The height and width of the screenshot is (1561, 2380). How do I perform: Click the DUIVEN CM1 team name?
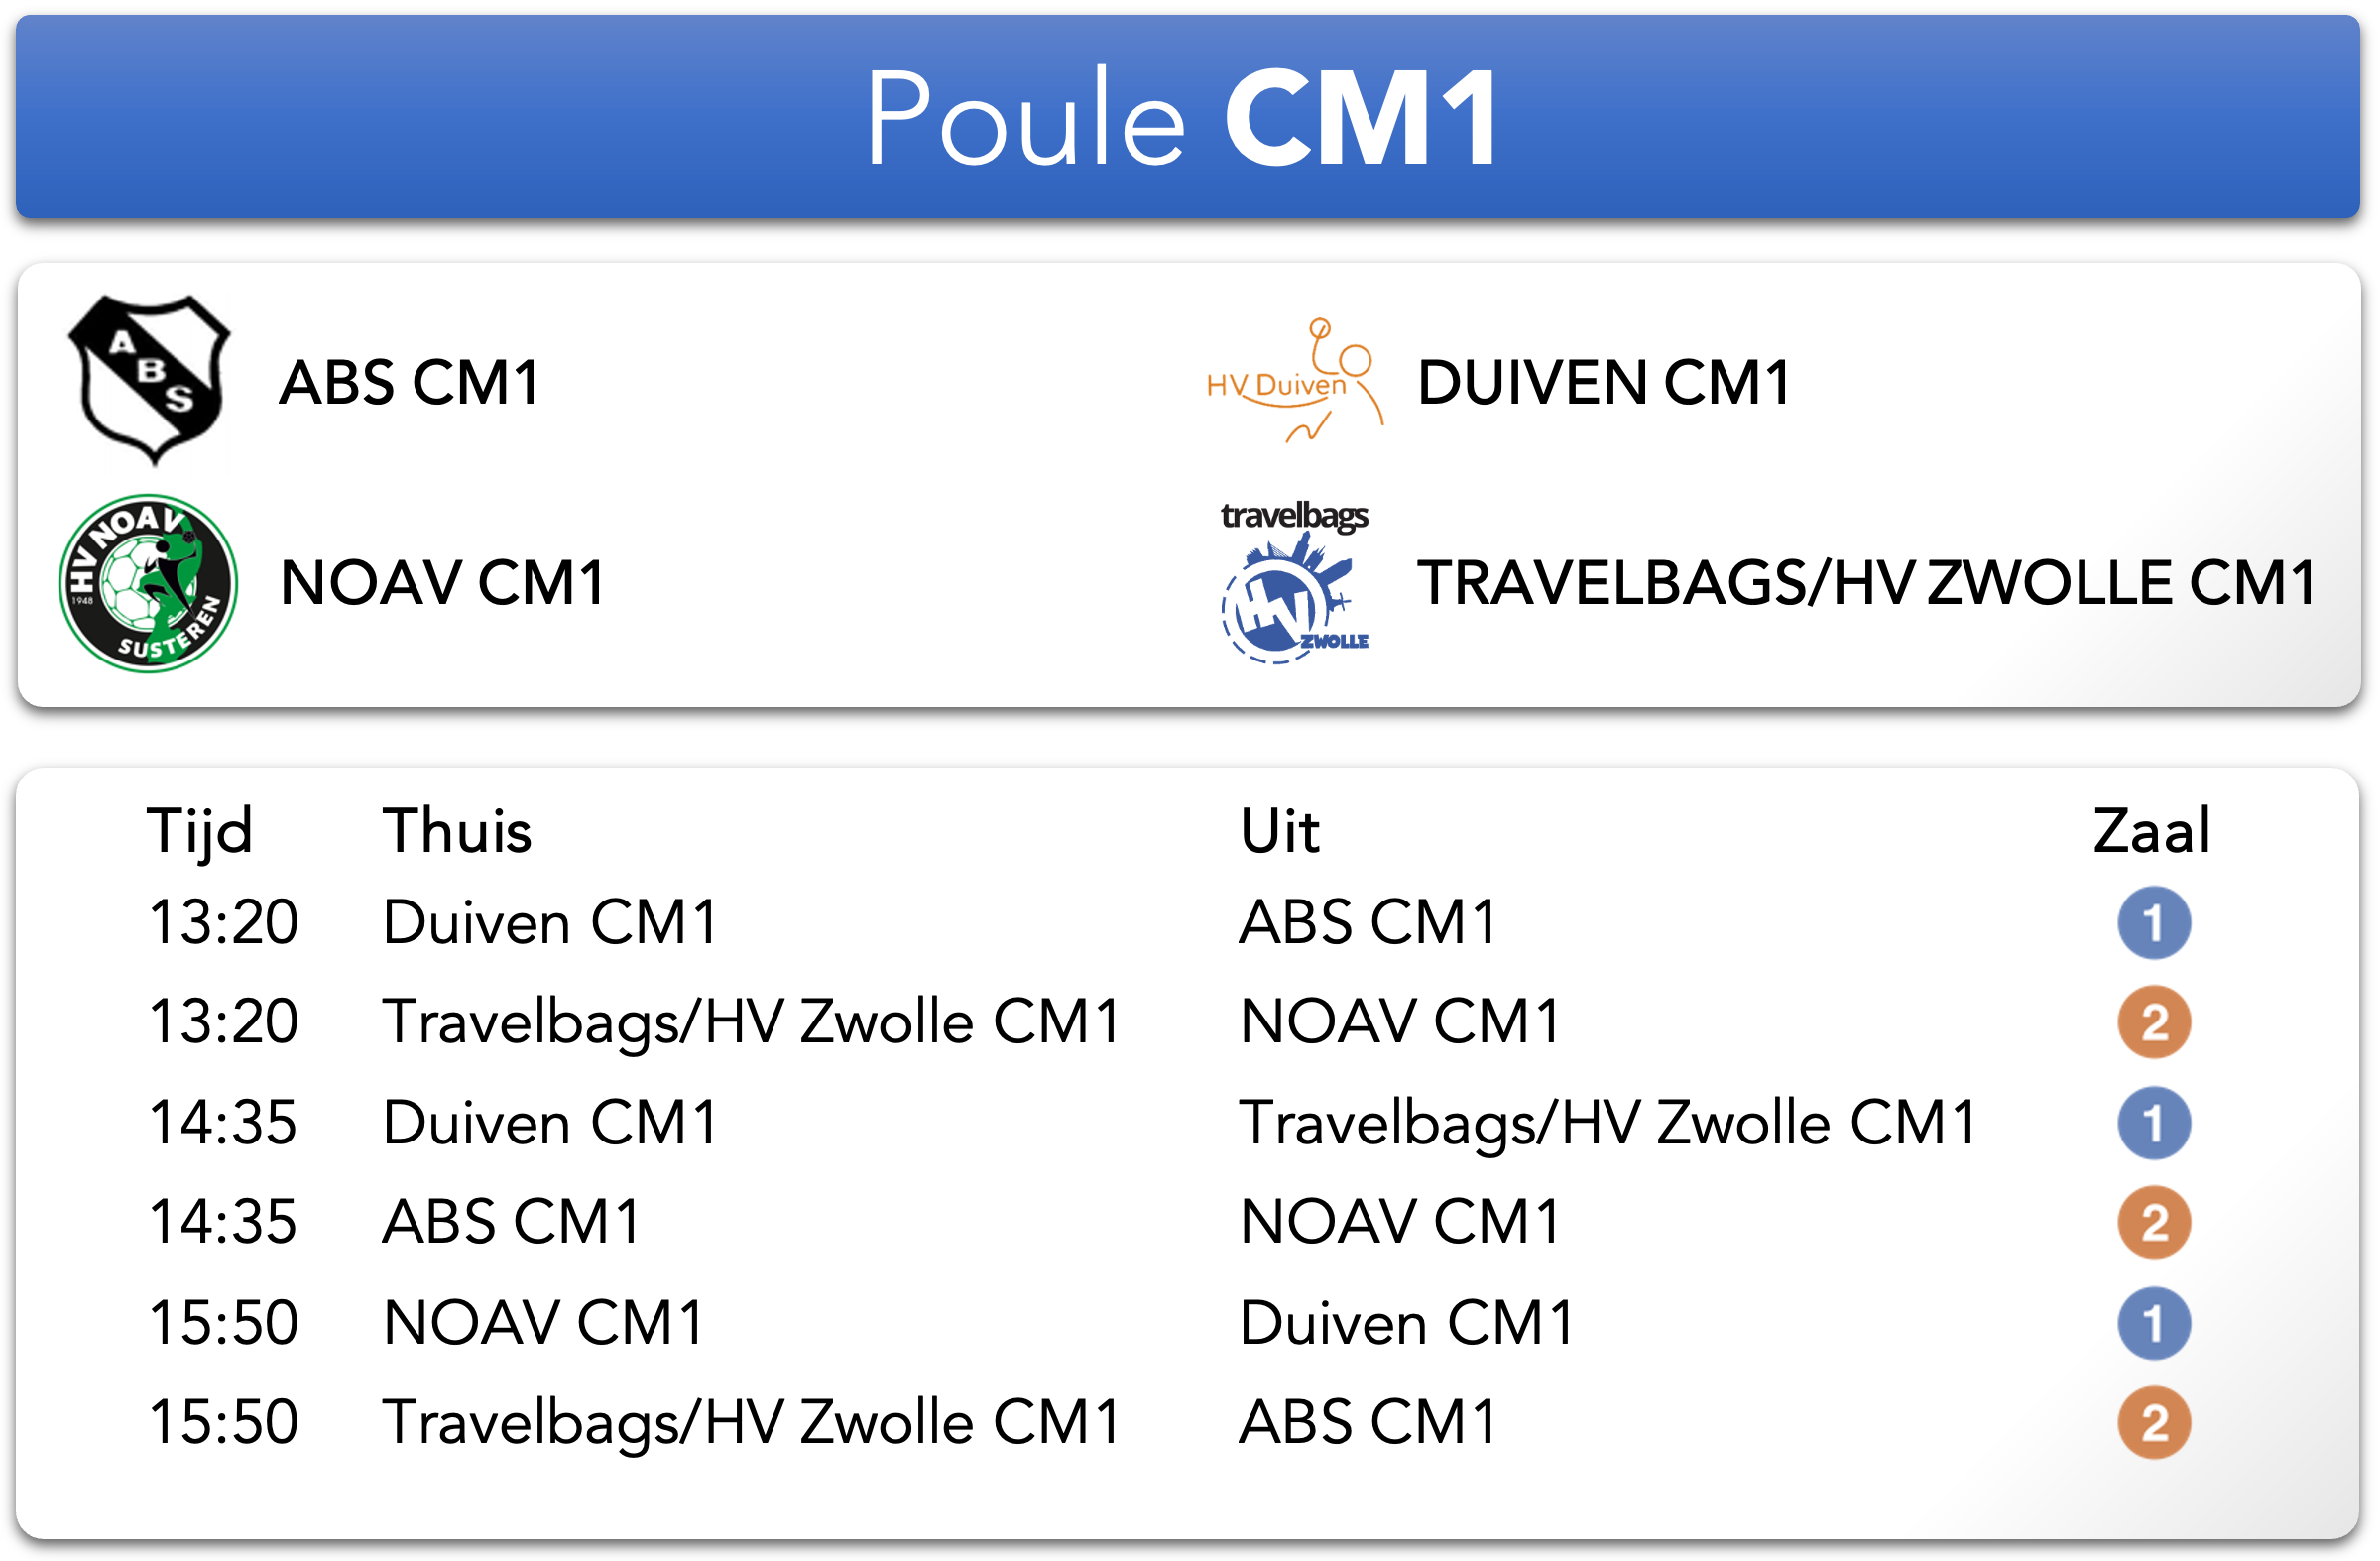(x=1604, y=383)
